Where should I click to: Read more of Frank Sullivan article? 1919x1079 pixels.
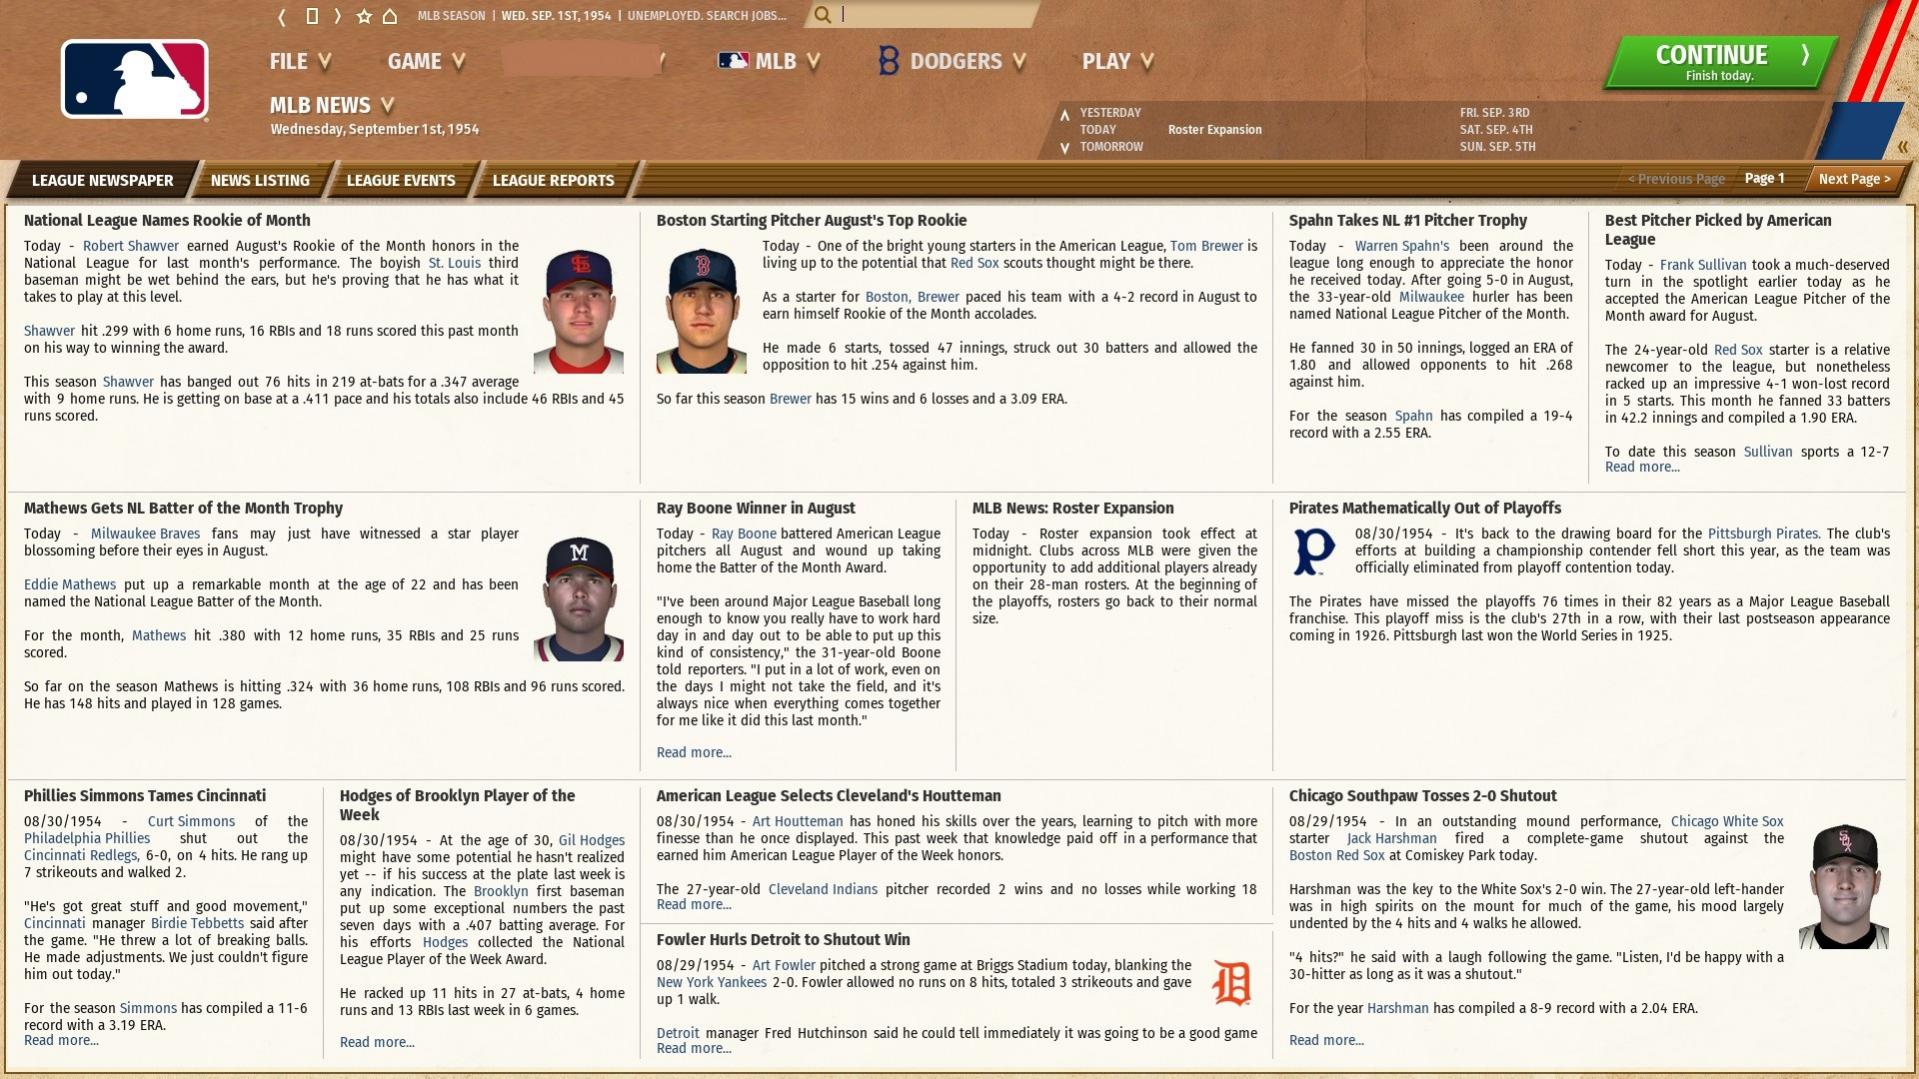coord(1642,467)
